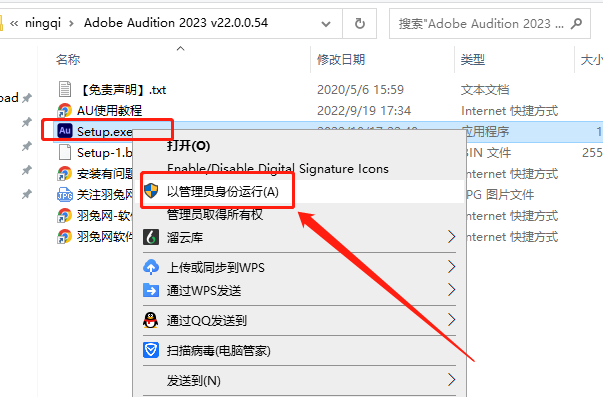
Task: Click Adobe Audition 2023 v22.0.0.54 breadcrumb
Action: point(176,23)
